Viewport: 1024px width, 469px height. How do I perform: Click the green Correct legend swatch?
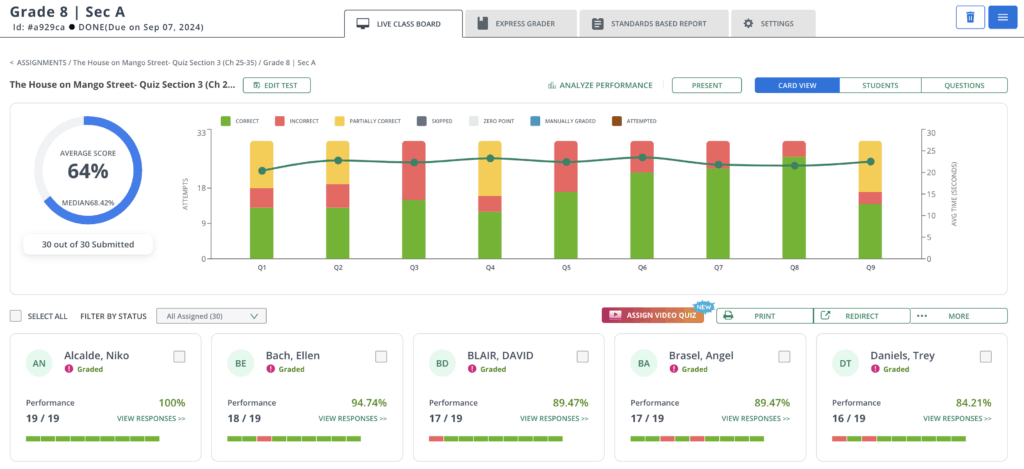tap(226, 121)
